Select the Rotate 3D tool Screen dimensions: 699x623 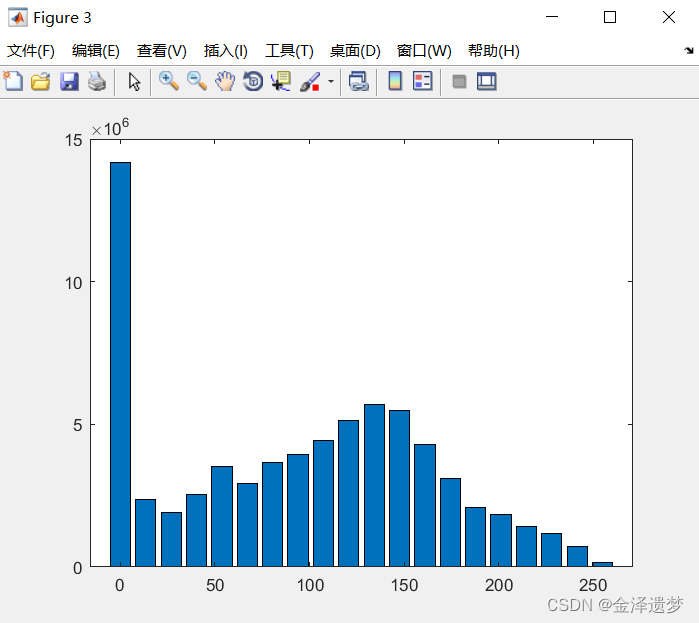(x=253, y=81)
